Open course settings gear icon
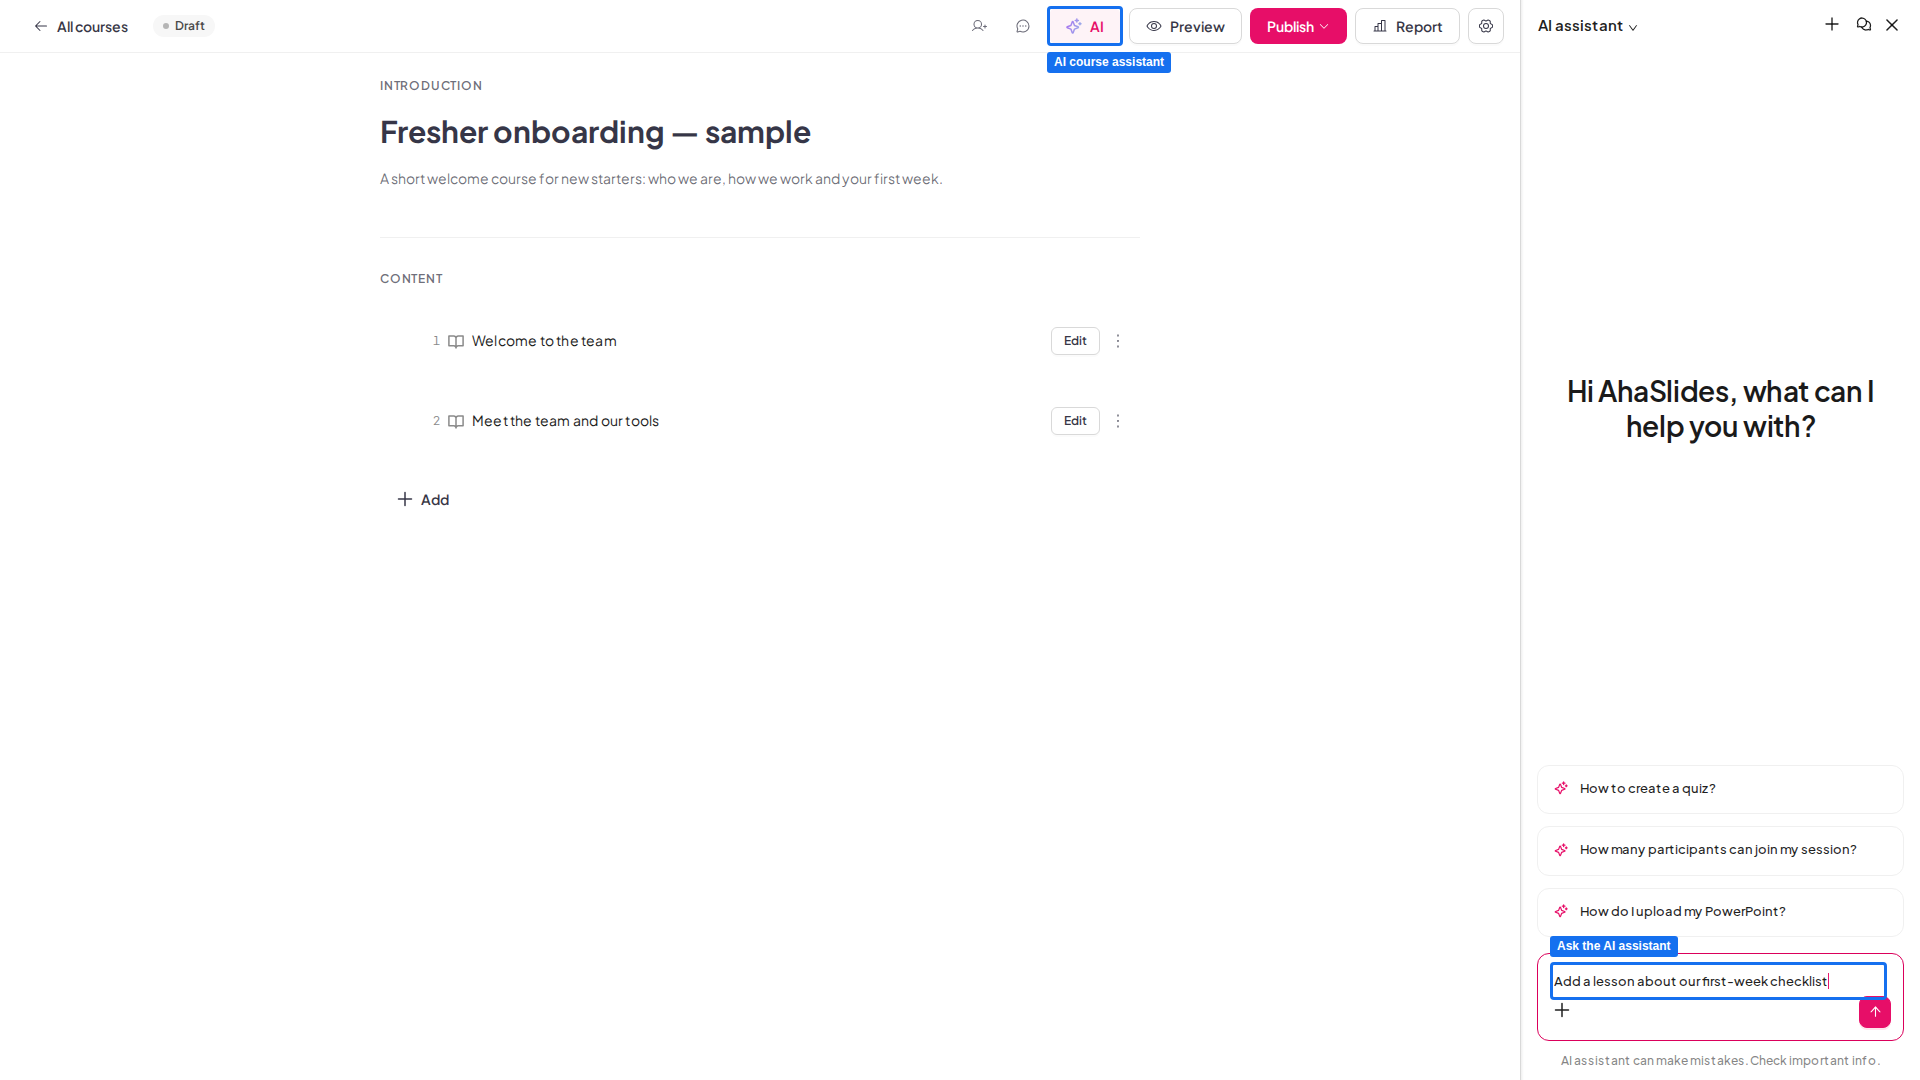The image size is (1920, 1080). click(1486, 26)
